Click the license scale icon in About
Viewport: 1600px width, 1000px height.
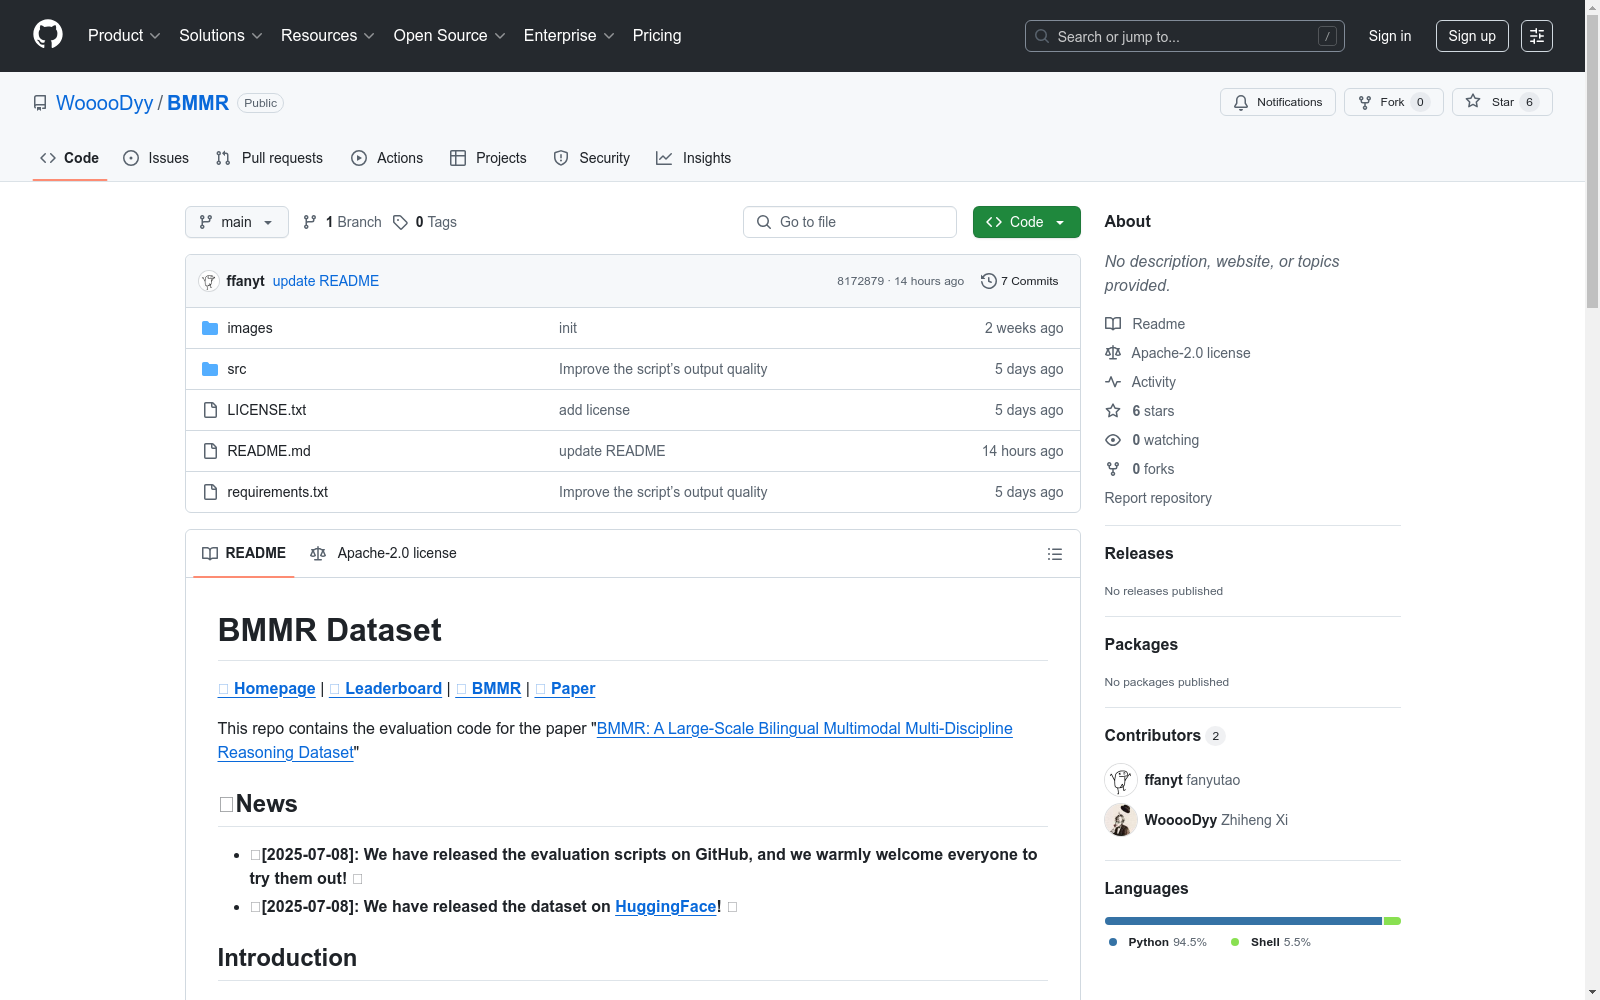1113,353
